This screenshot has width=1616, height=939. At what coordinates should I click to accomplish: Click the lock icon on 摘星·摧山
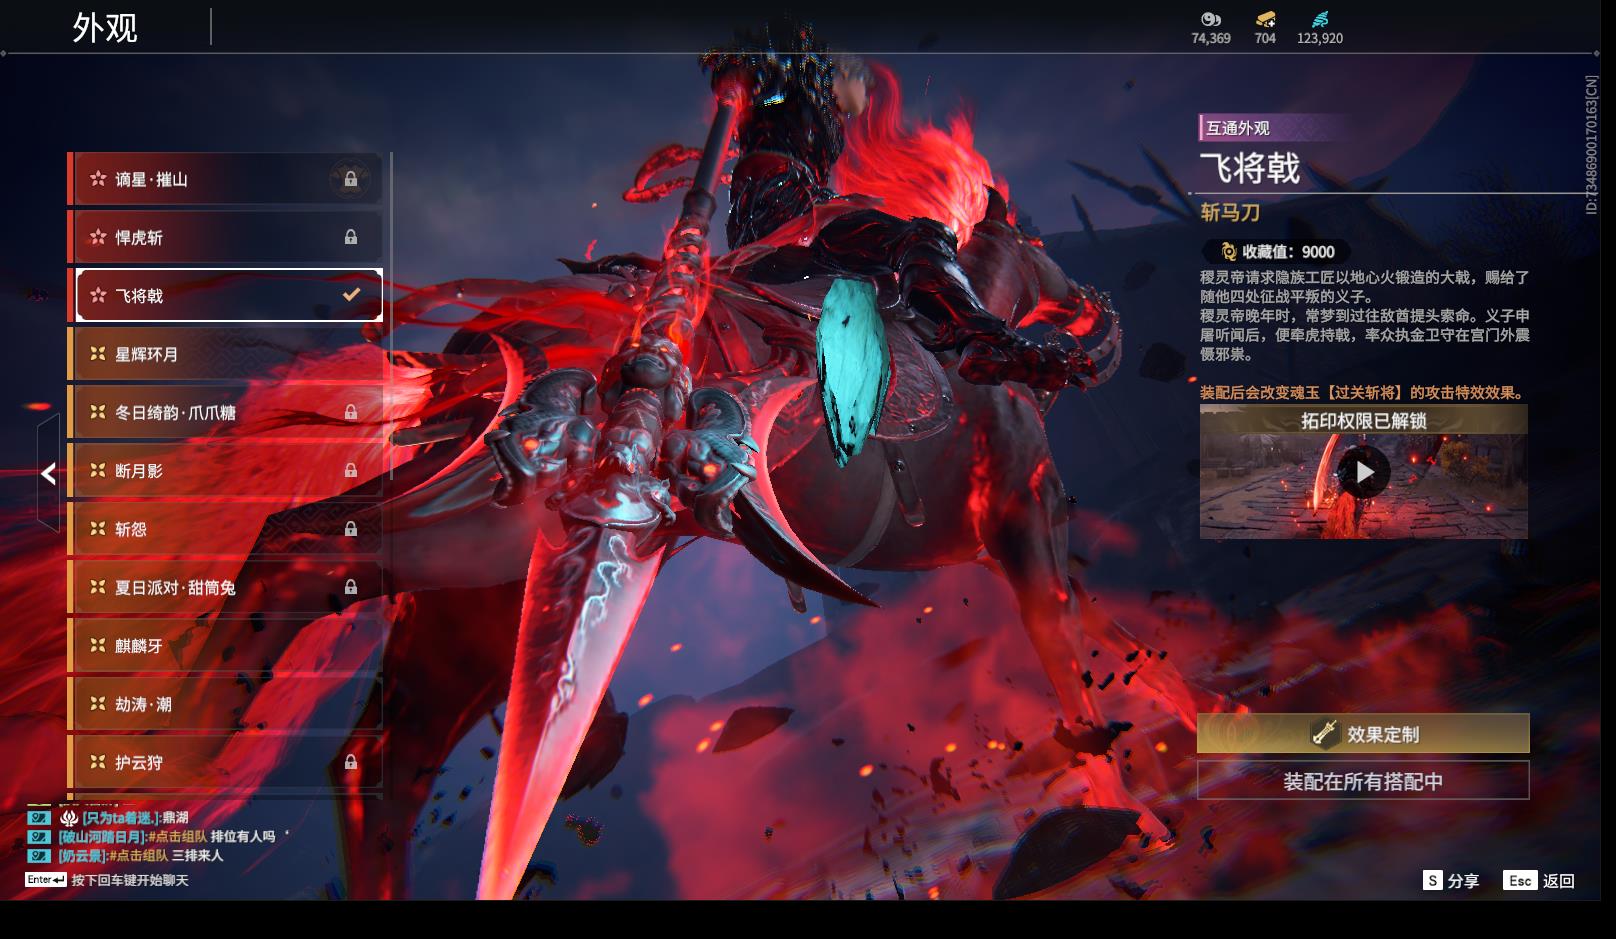coord(351,179)
